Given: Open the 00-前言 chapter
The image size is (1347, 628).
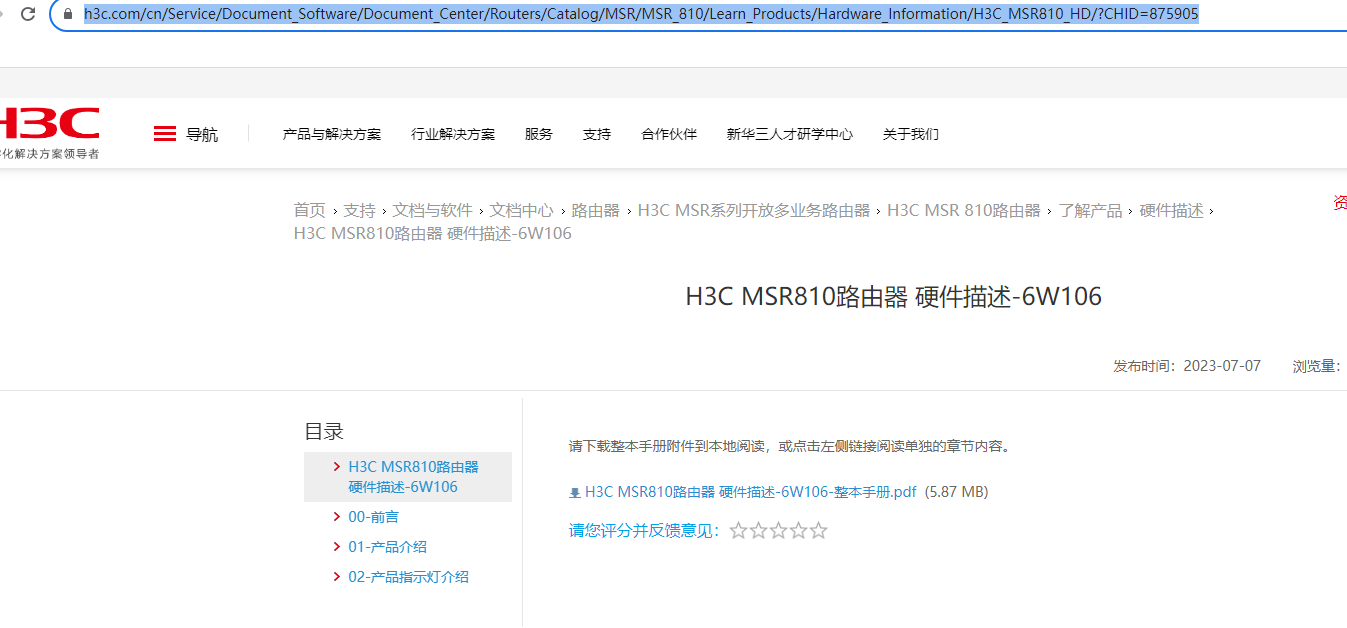Looking at the screenshot, I should coord(373,517).
